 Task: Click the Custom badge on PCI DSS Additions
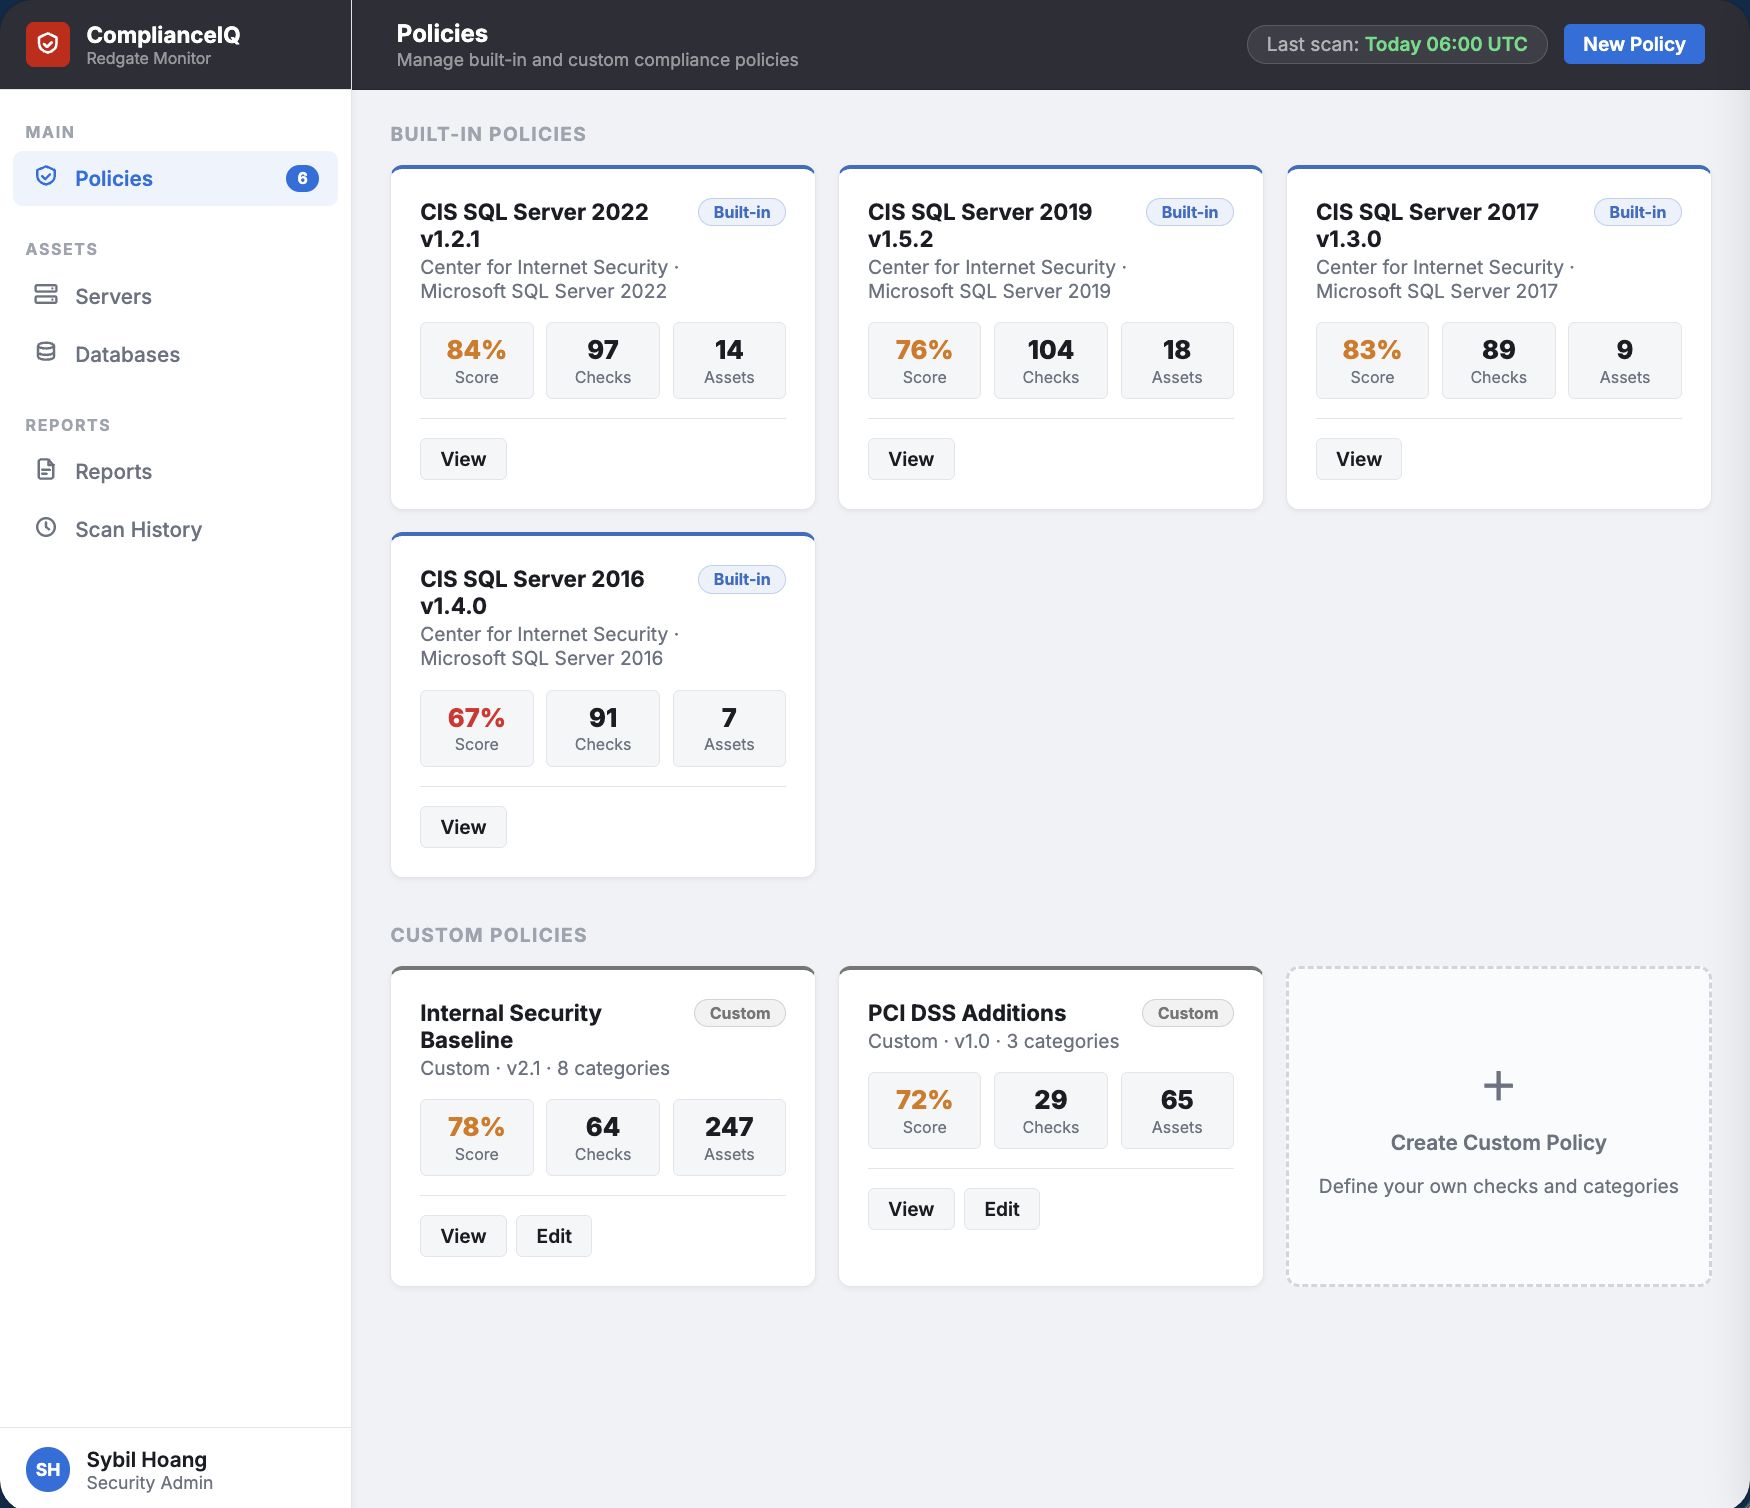[1187, 1013]
